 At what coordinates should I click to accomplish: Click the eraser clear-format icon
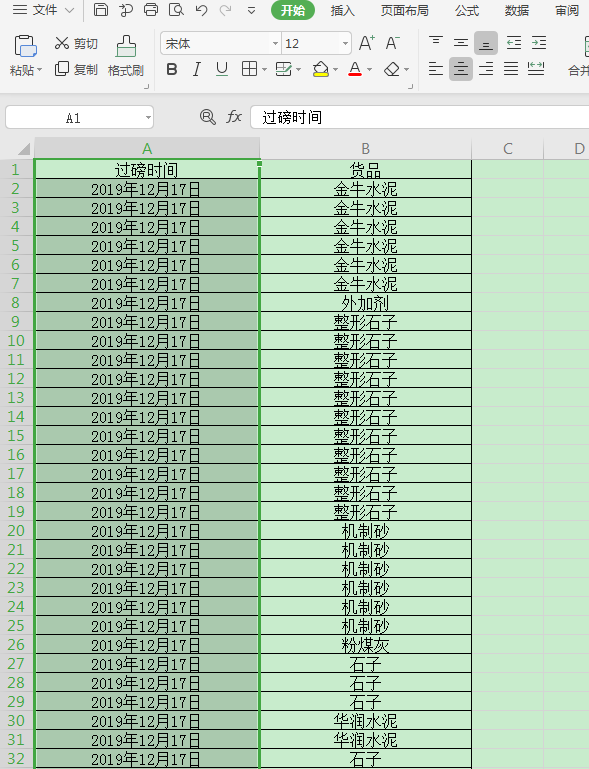(x=392, y=69)
